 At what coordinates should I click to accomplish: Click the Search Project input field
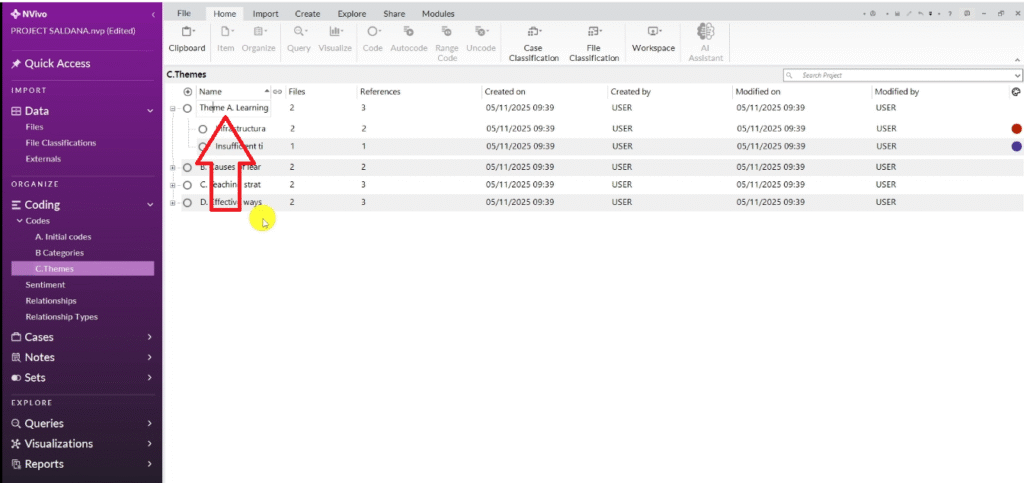coord(905,75)
